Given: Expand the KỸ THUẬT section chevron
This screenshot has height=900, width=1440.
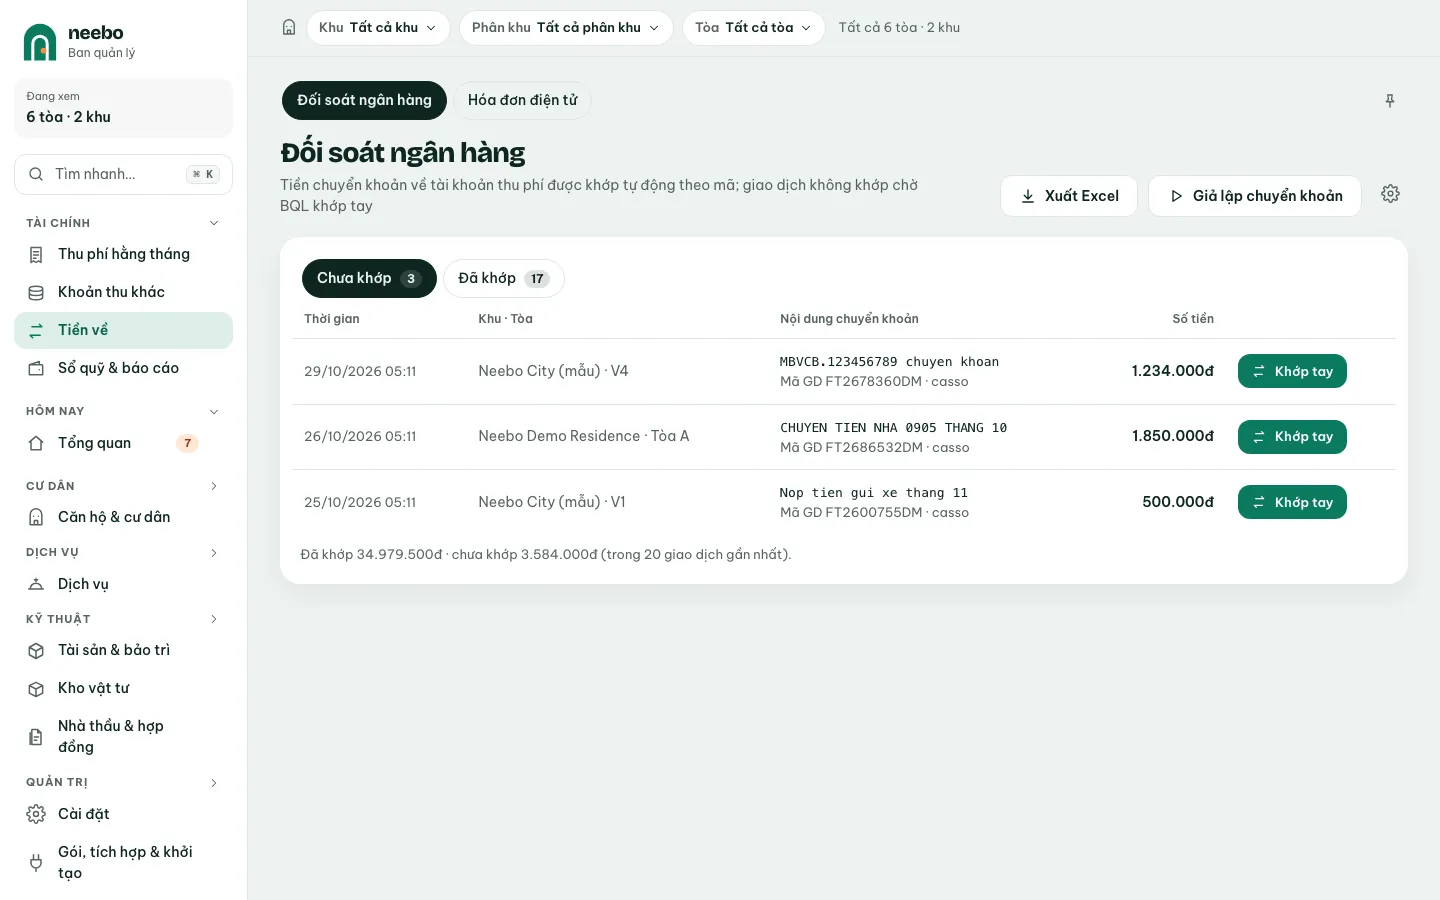Looking at the screenshot, I should point(214,619).
